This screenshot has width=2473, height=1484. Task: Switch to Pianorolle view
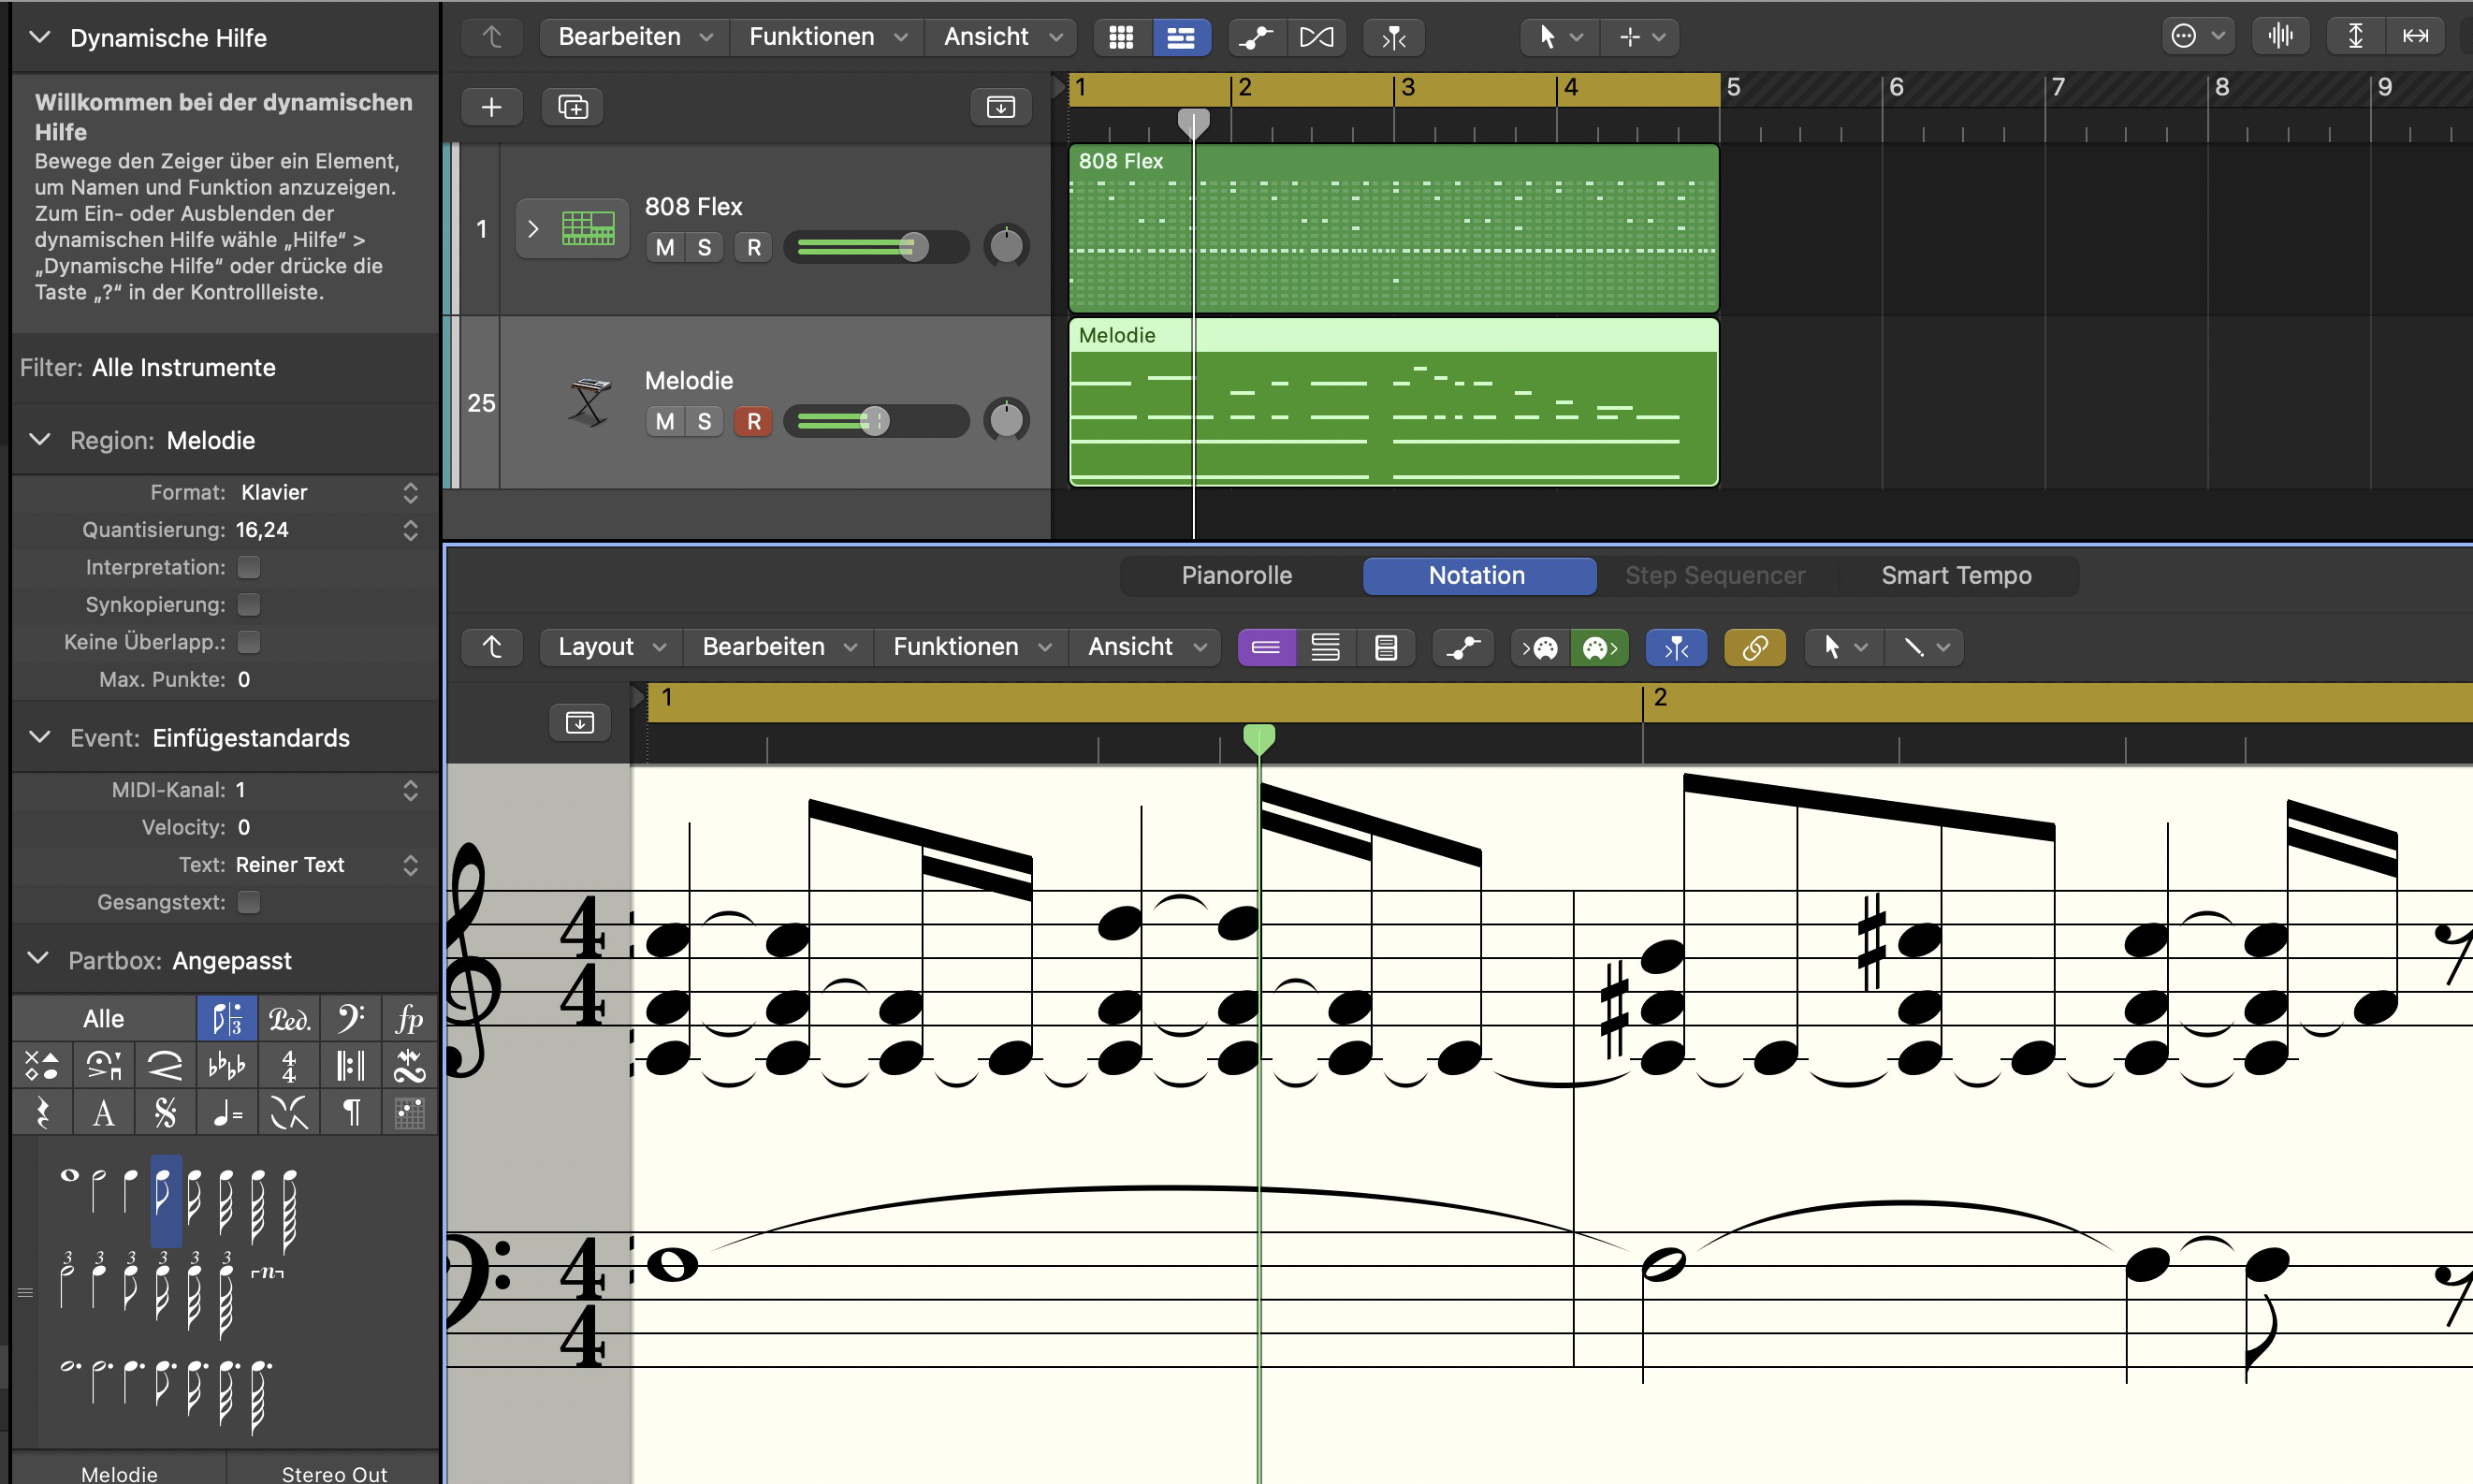pos(1235,575)
